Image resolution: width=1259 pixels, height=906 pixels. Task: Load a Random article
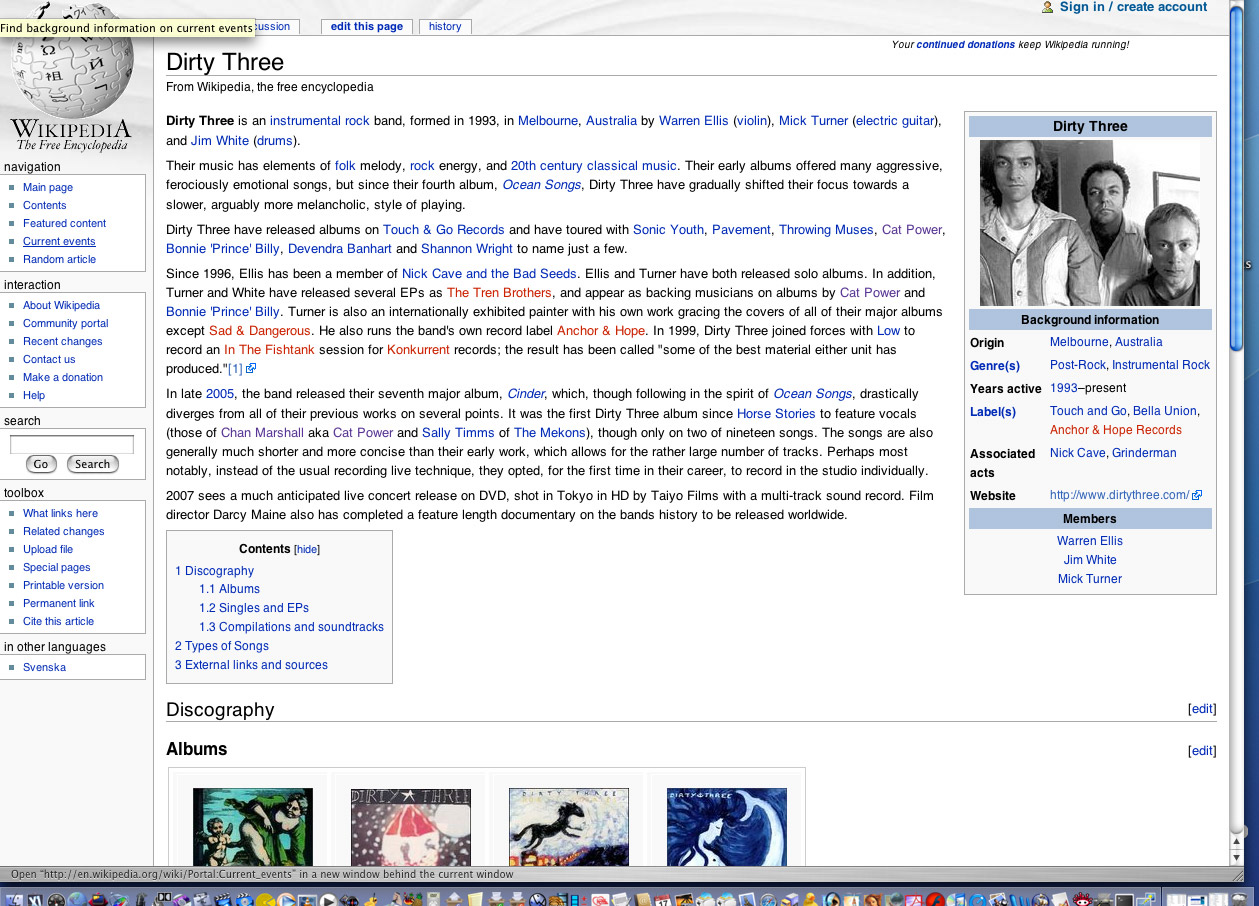(60, 259)
